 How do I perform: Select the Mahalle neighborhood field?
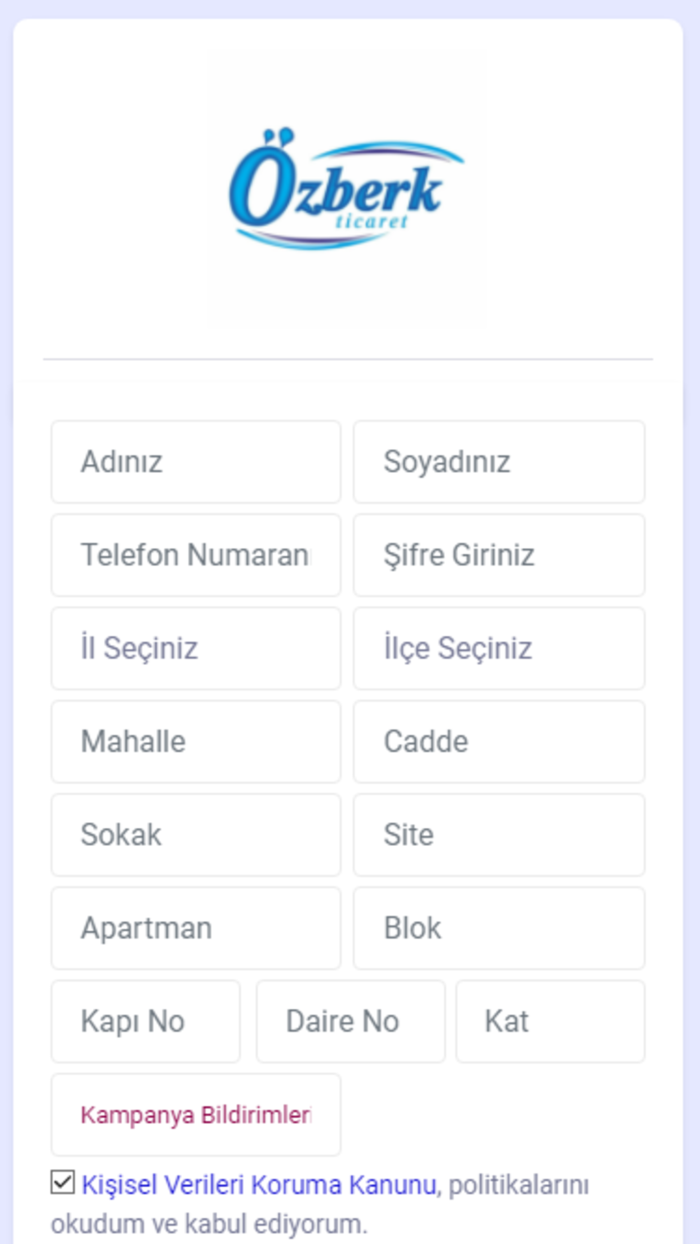(x=195, y=741)
